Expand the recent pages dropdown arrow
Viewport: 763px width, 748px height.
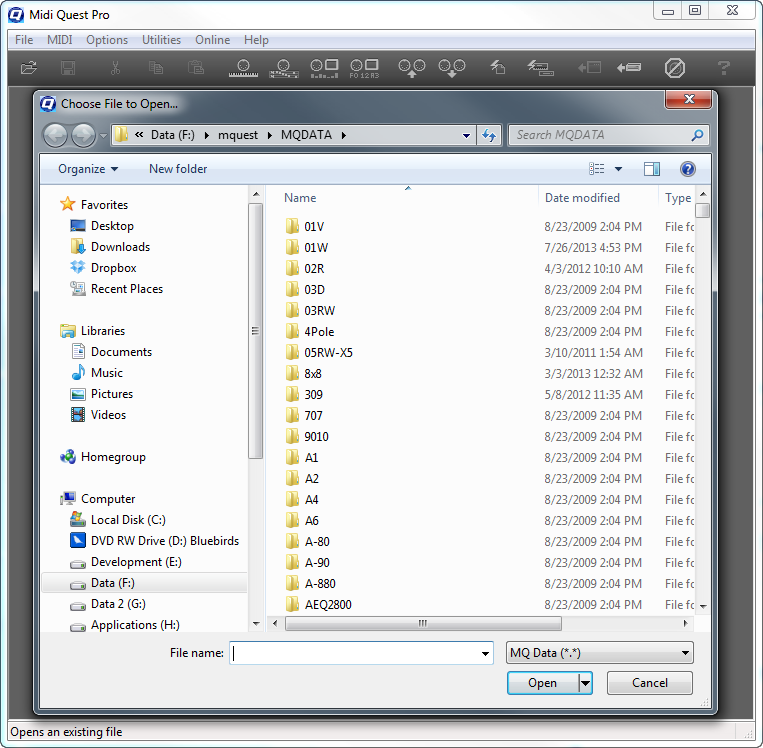[103, 136]
